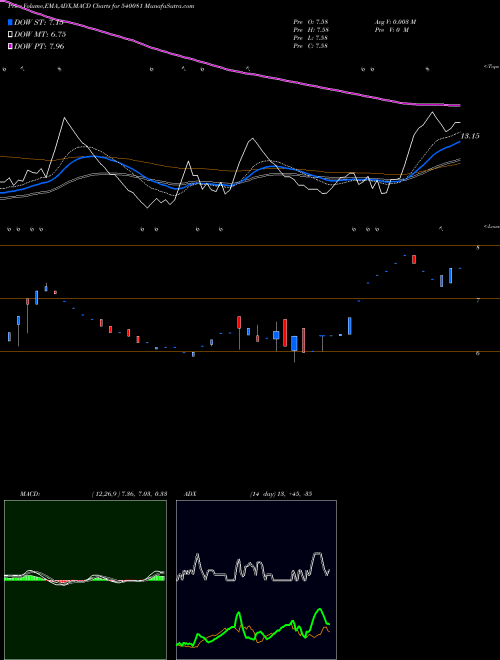Click the price axis label 7
500x660 pixels.
[478, 300]
